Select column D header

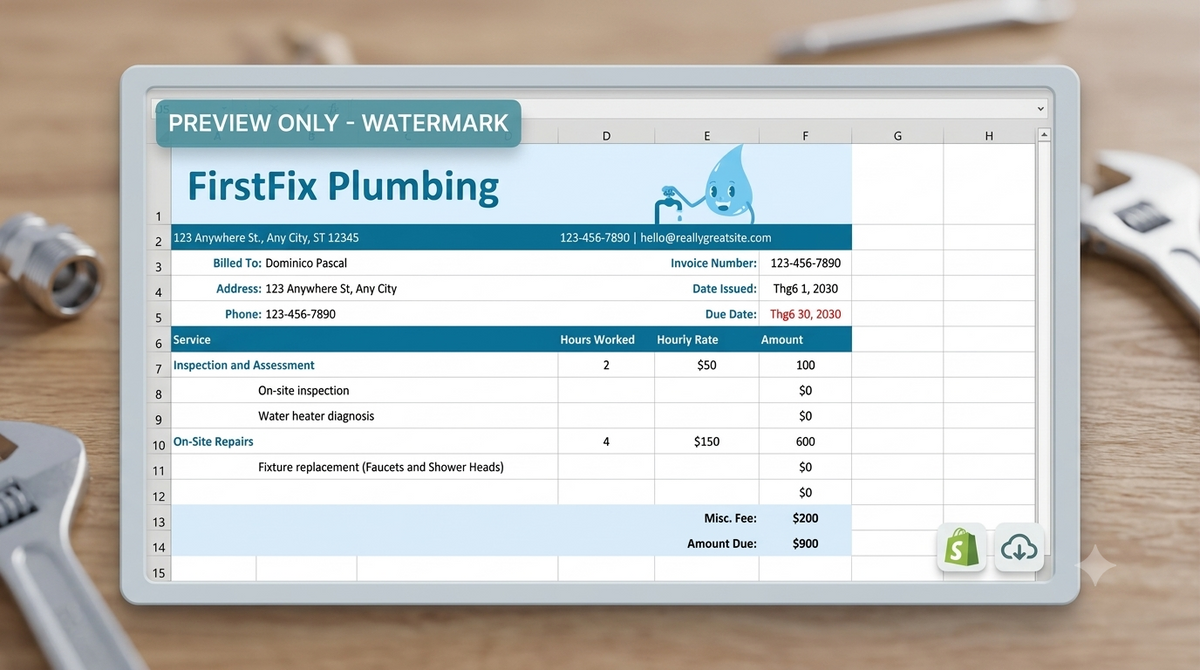click(x=606, y=135)
